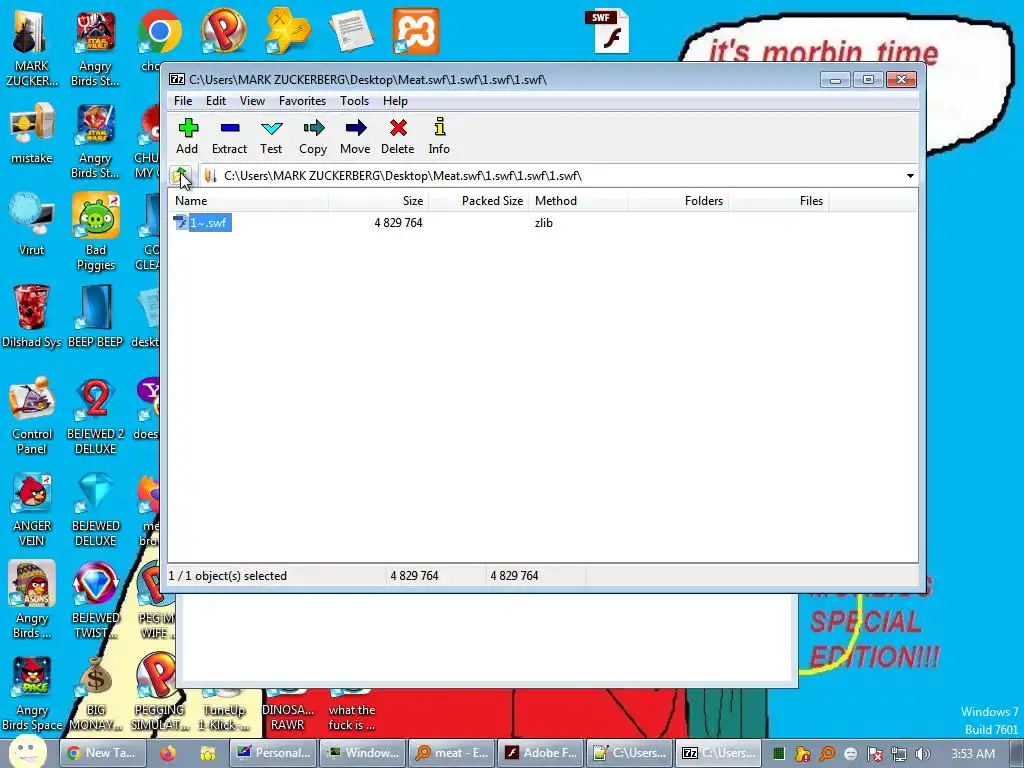
Task: Sort by the Name column header
Action: 248,200
